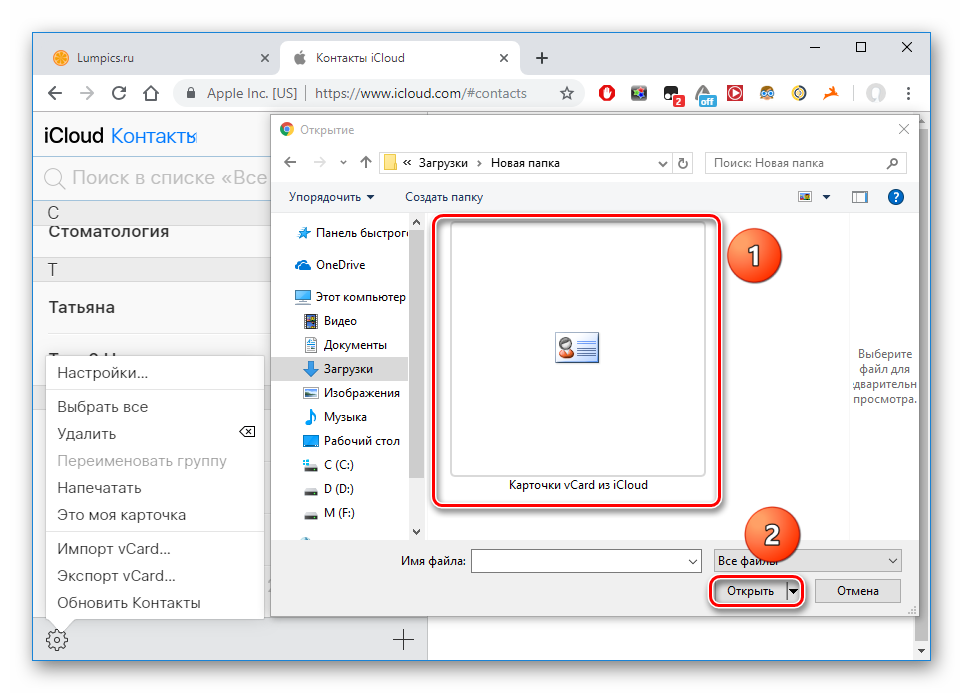Choose Настройки... in the iCloud menu
This screenshot has width=963, height=693.
pos(155,373)
